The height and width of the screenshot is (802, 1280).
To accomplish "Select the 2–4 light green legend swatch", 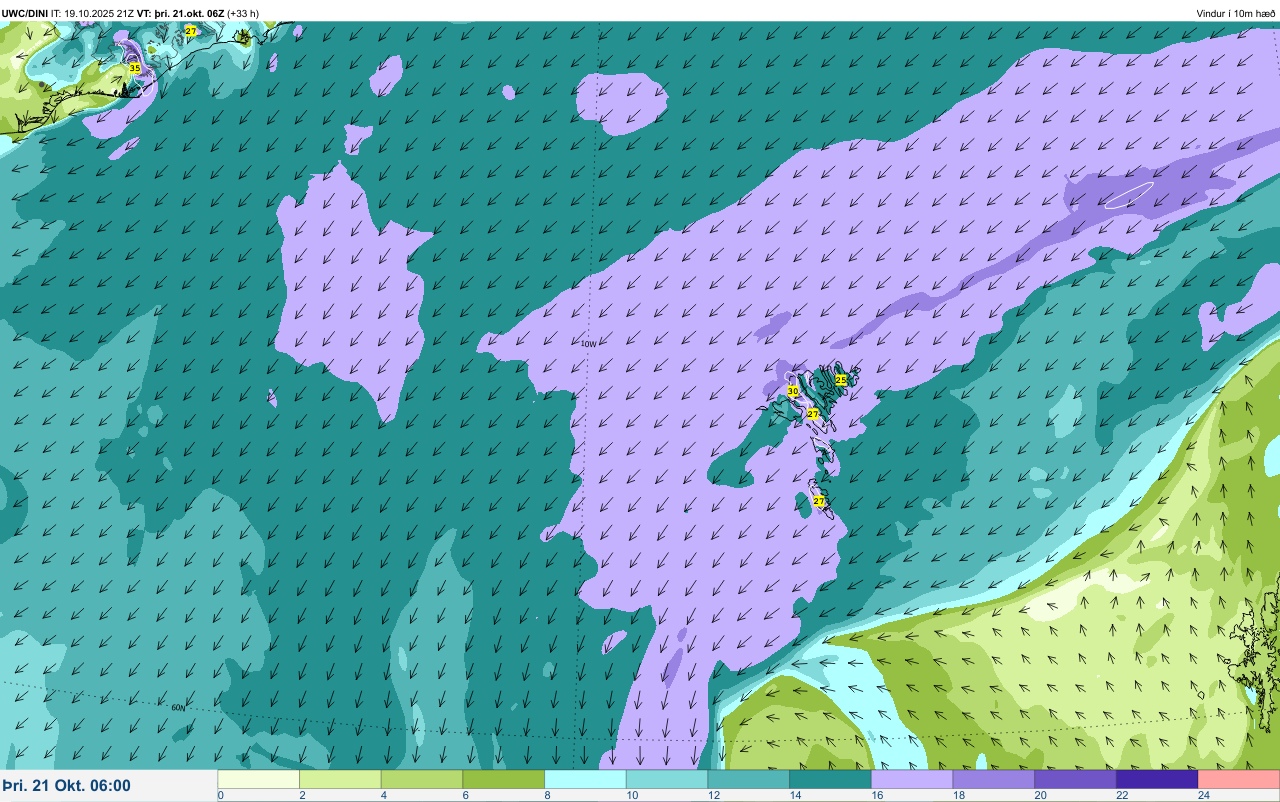I will tap(340, 779).
